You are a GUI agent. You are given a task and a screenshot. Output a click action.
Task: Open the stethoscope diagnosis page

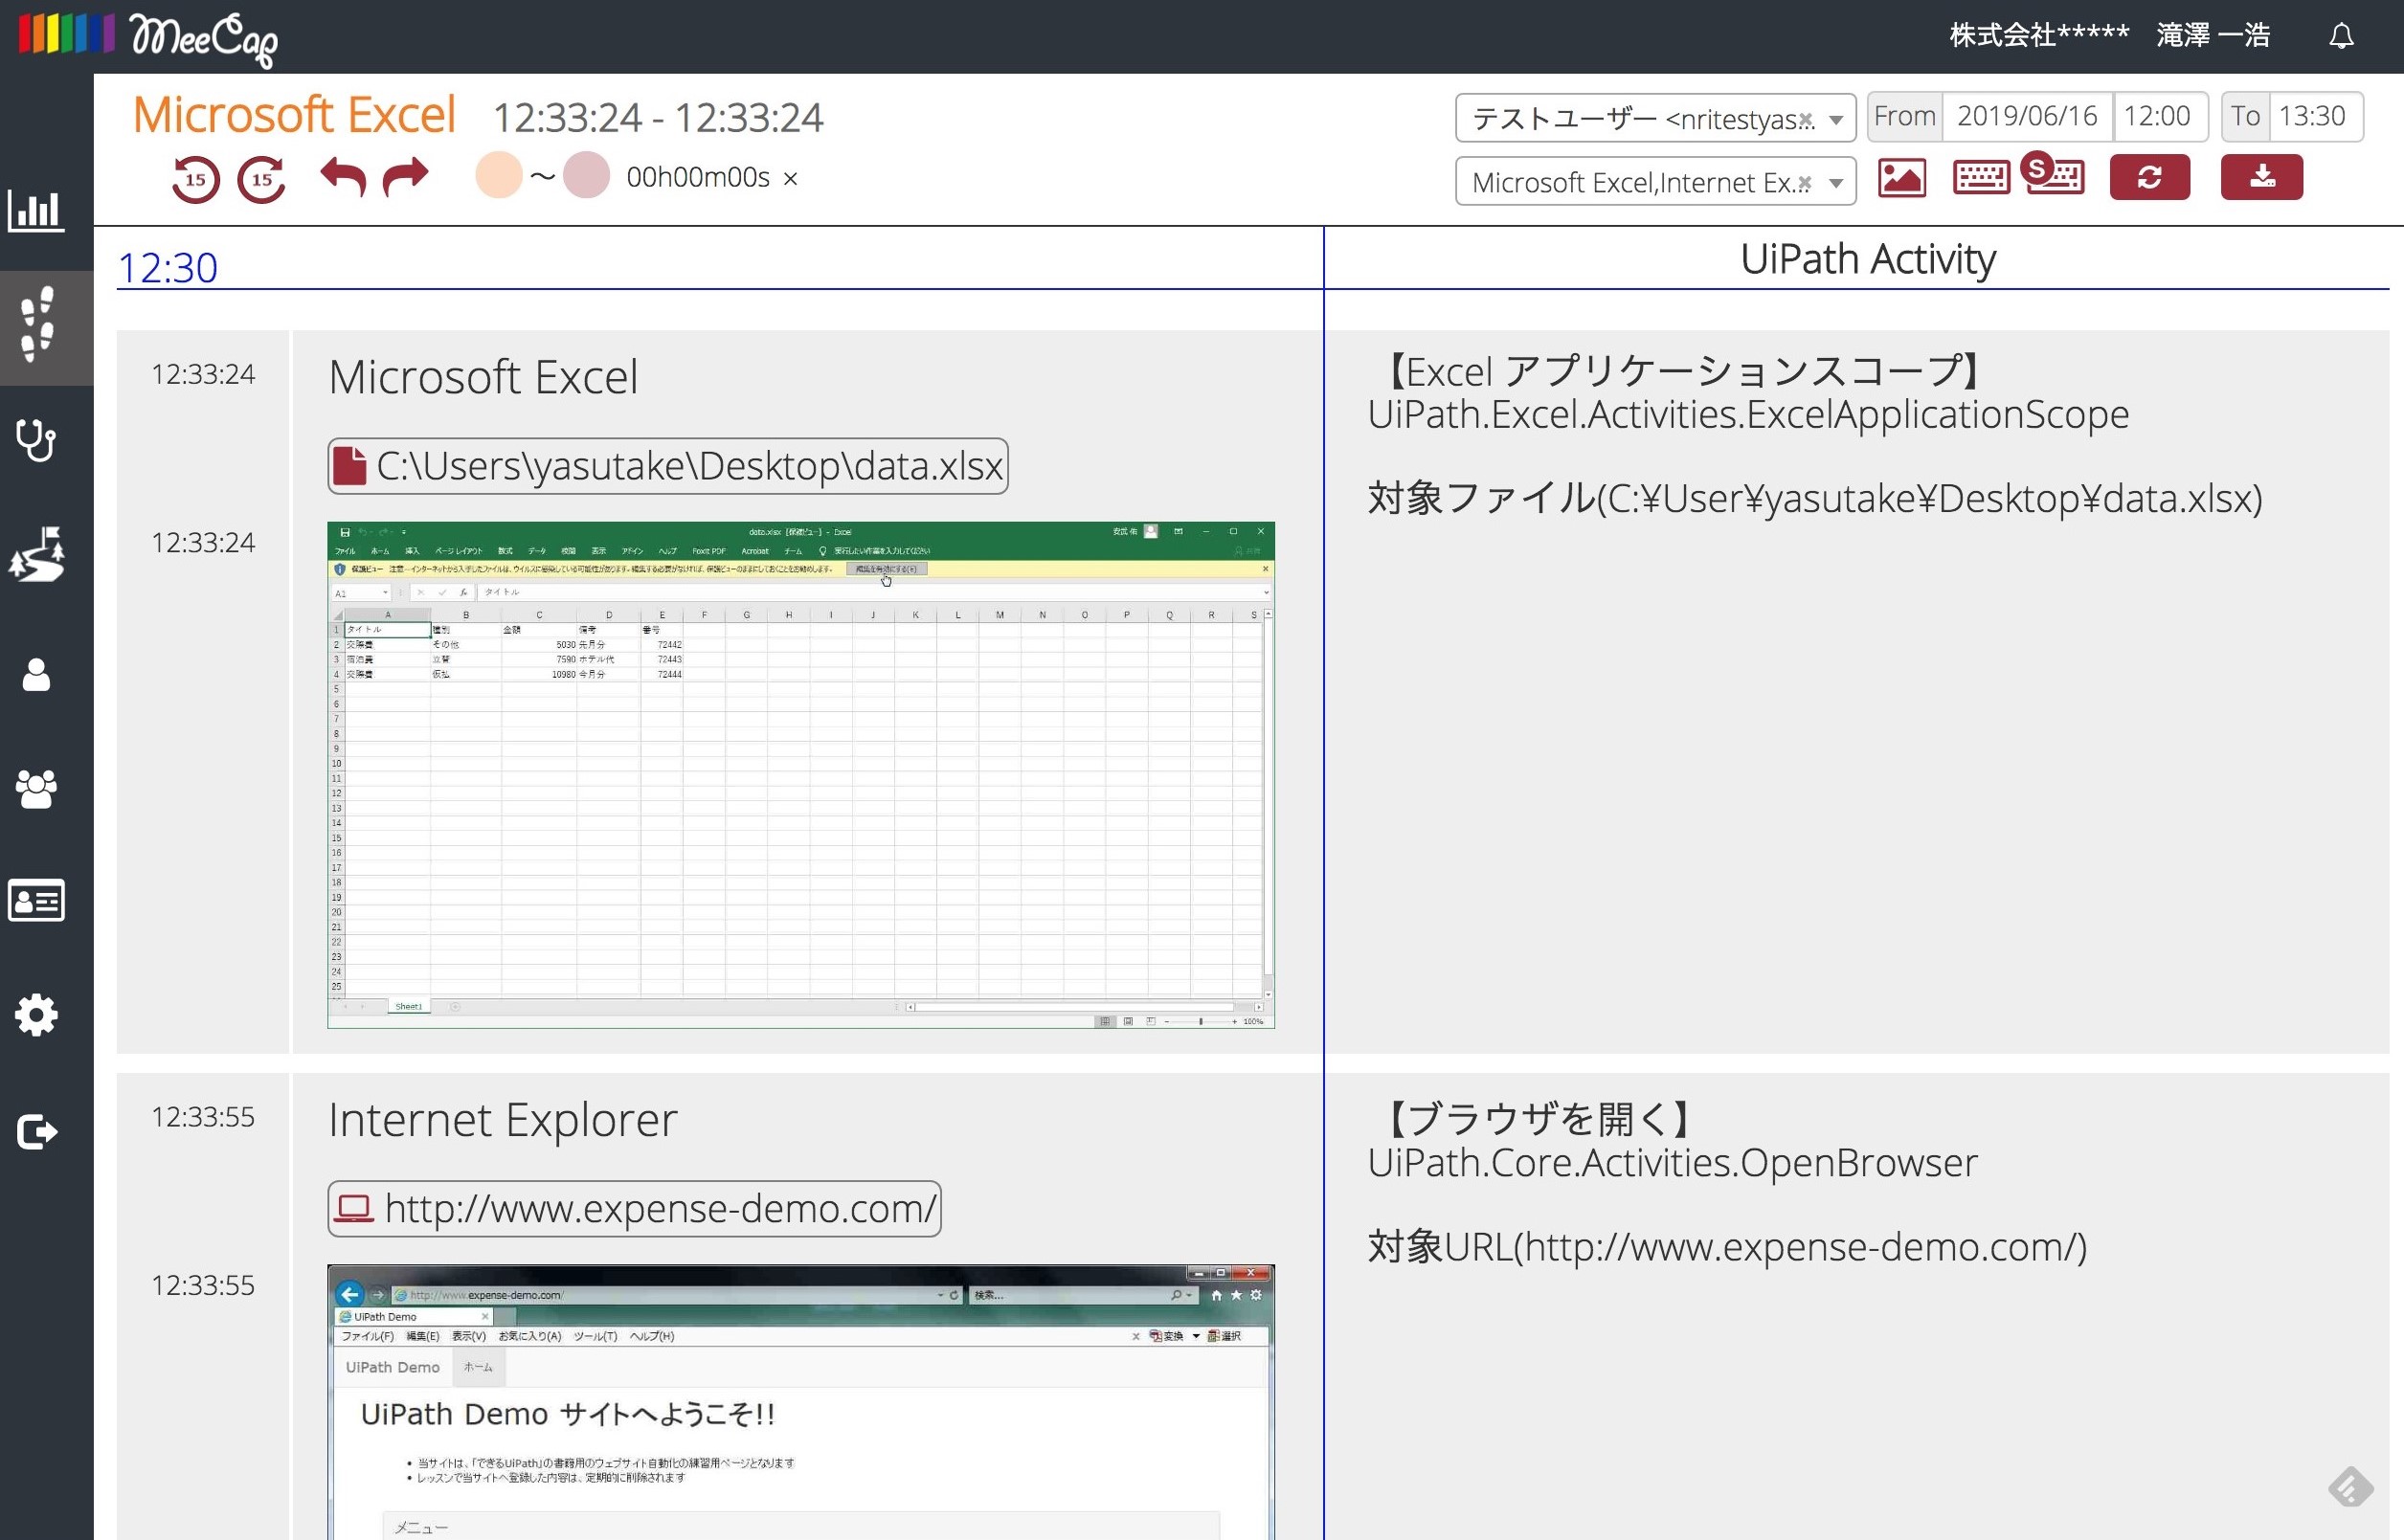(x=37, y=440)
